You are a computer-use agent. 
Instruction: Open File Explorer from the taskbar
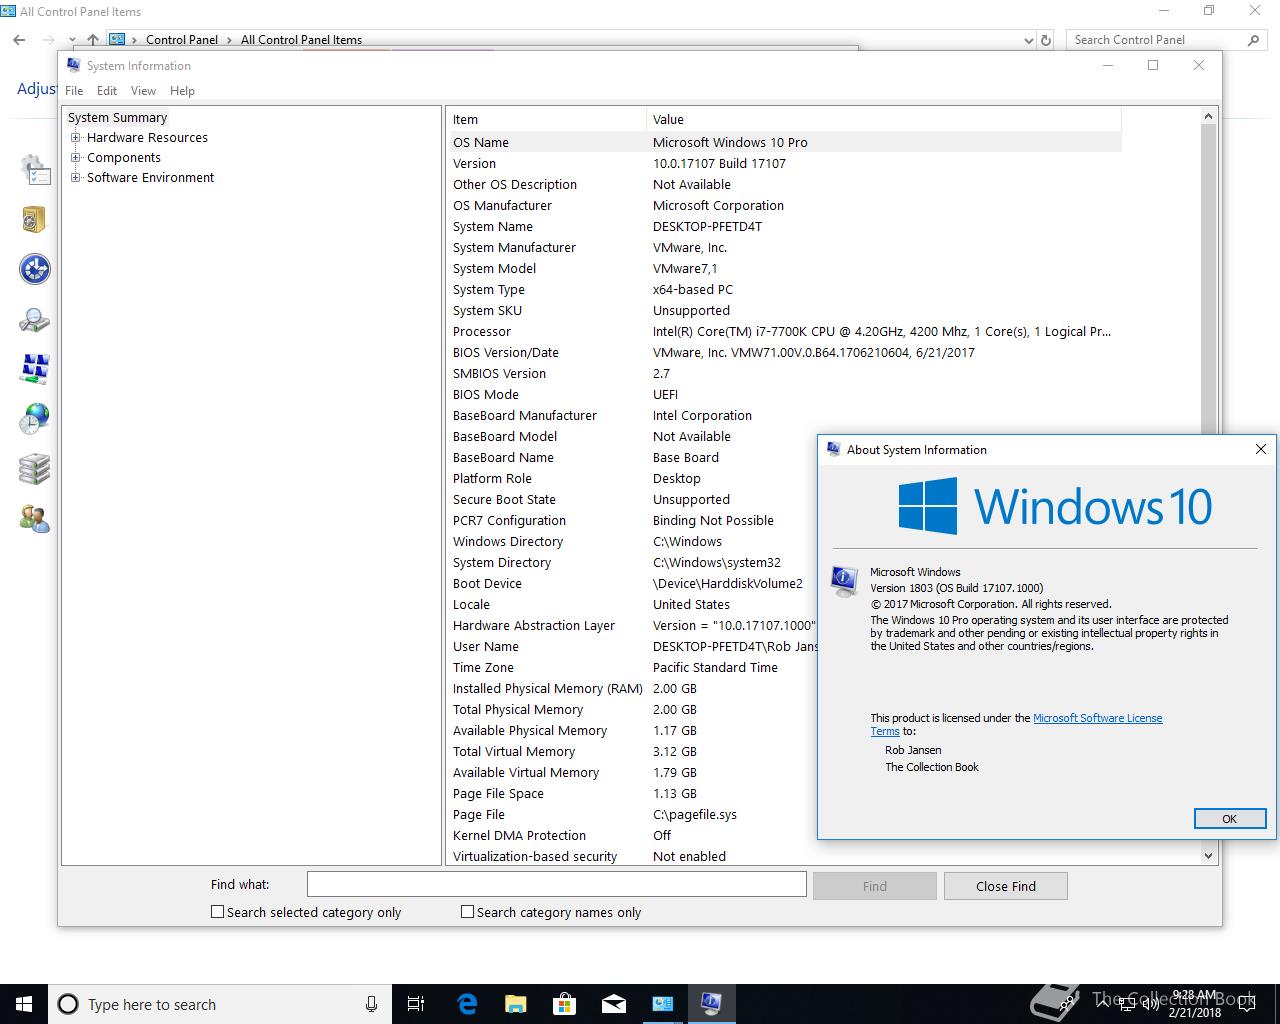pos(515,1004)
